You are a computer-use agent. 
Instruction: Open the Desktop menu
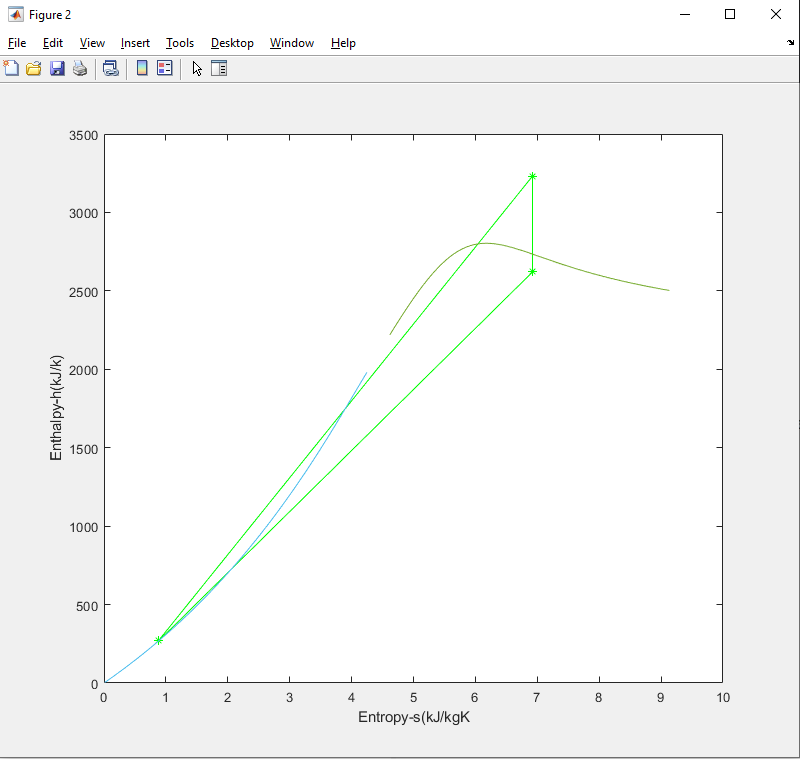coord(231,43)
